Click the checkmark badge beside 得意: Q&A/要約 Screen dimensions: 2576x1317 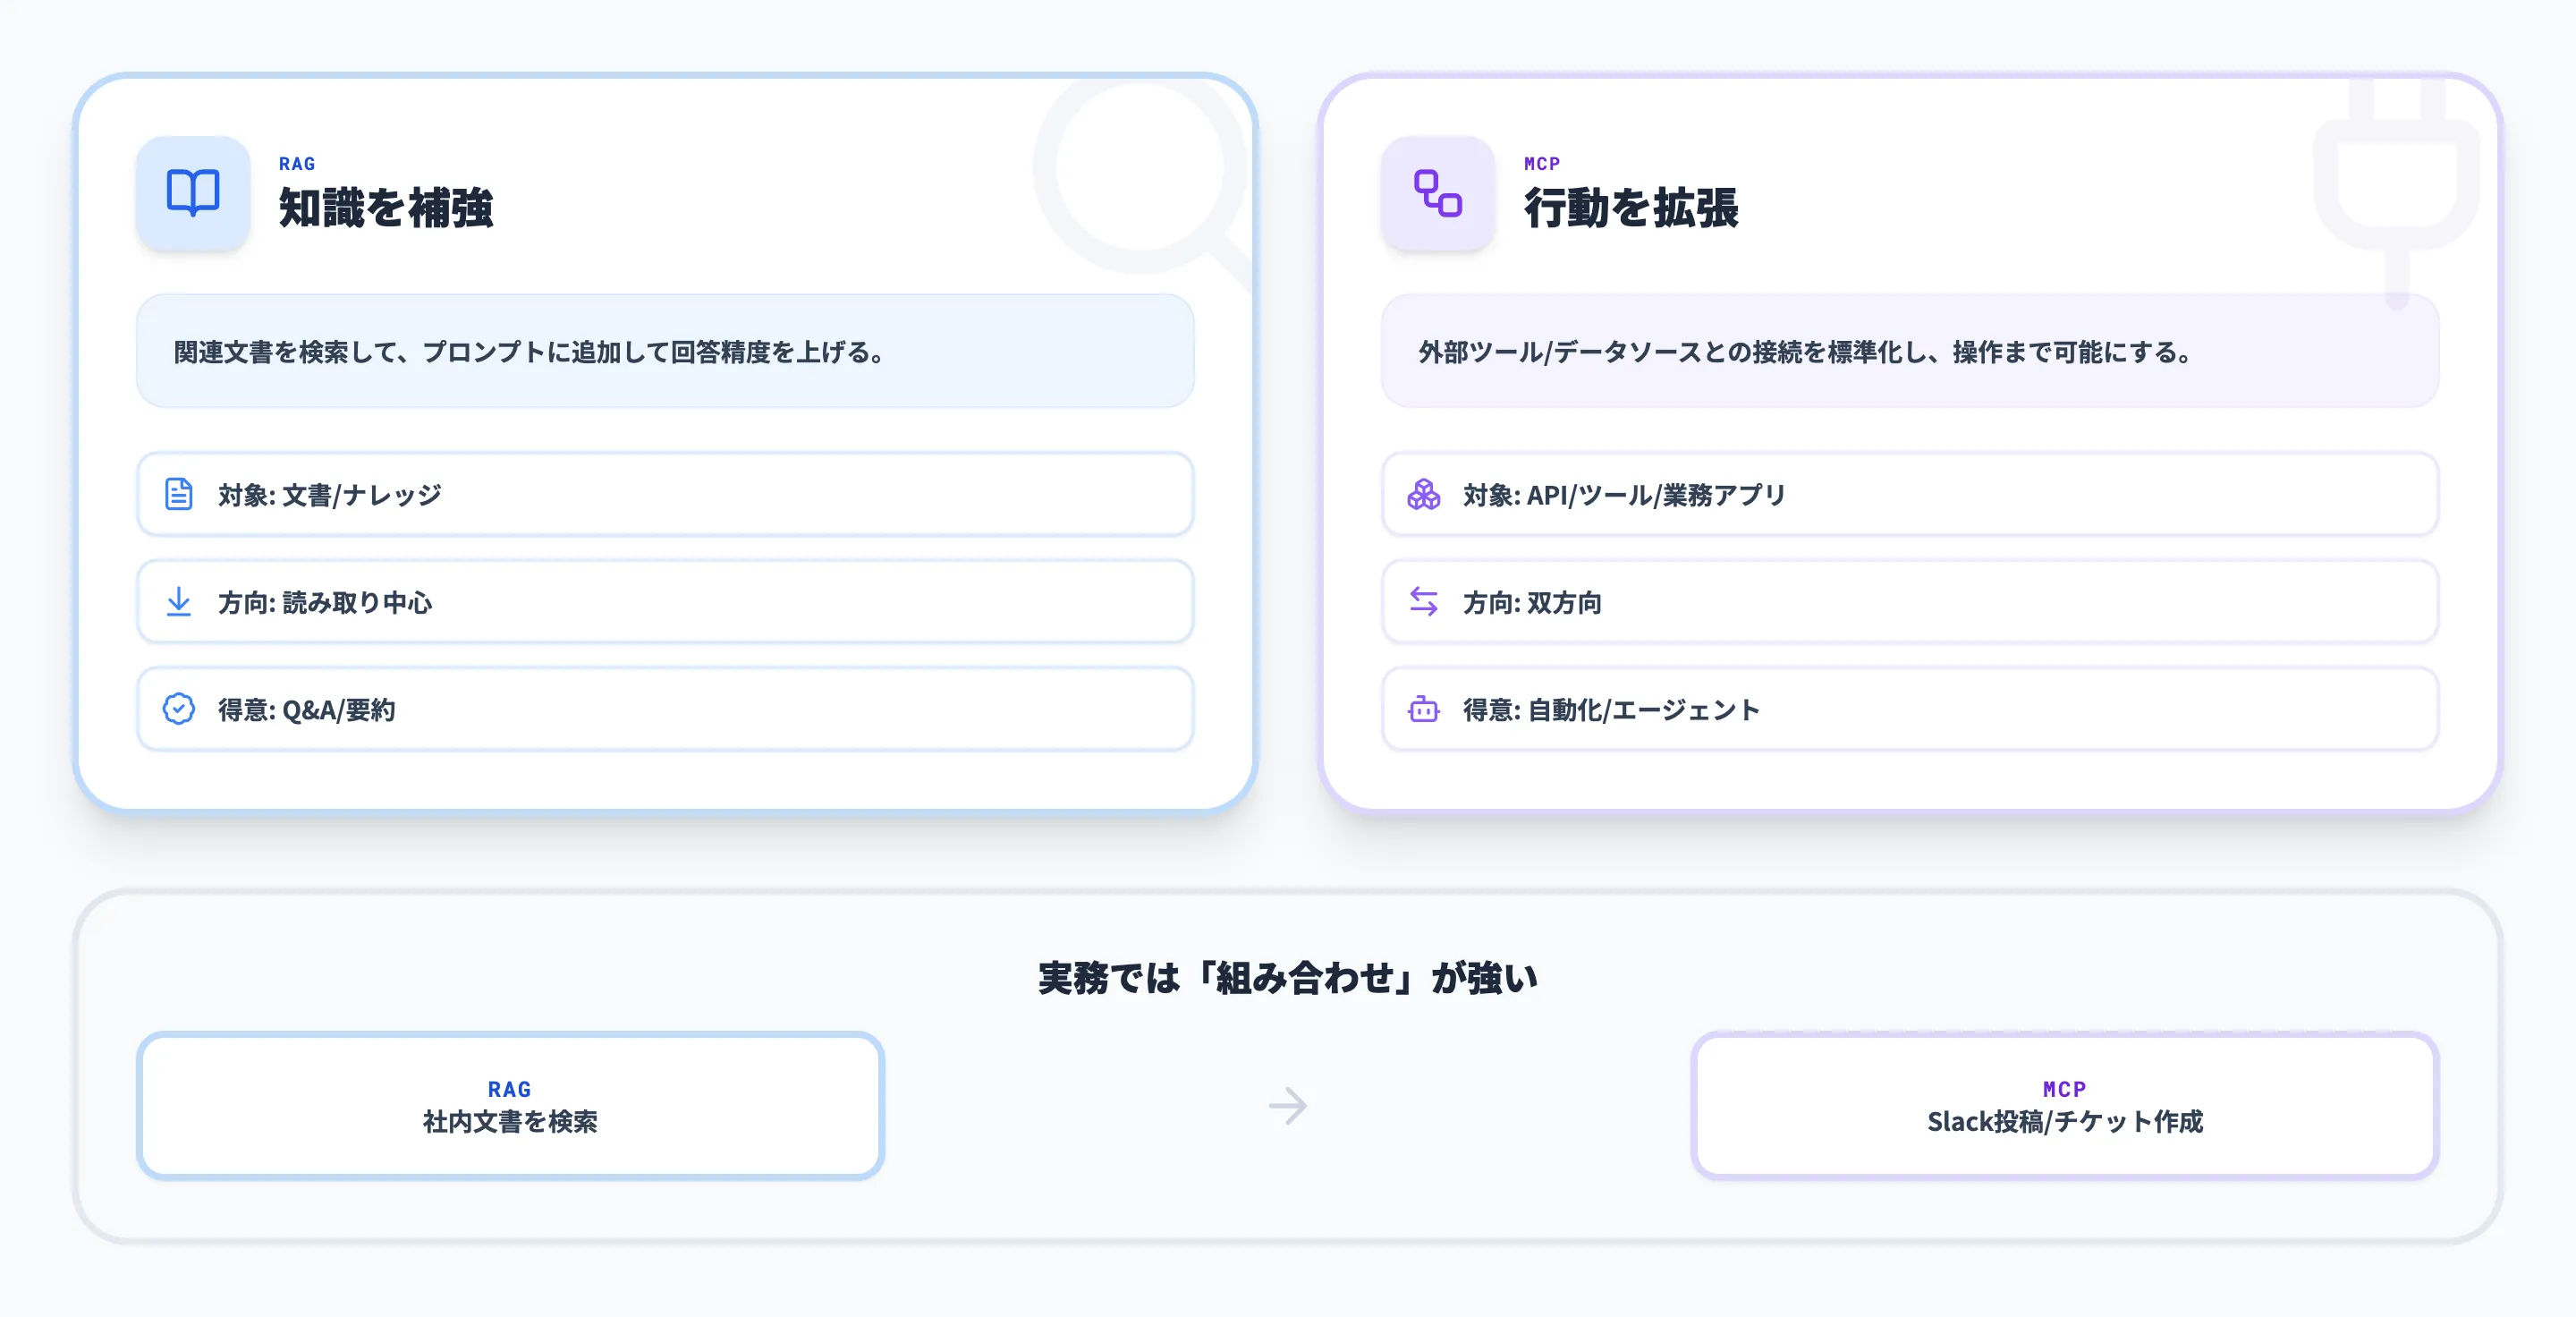pos(179,709)
